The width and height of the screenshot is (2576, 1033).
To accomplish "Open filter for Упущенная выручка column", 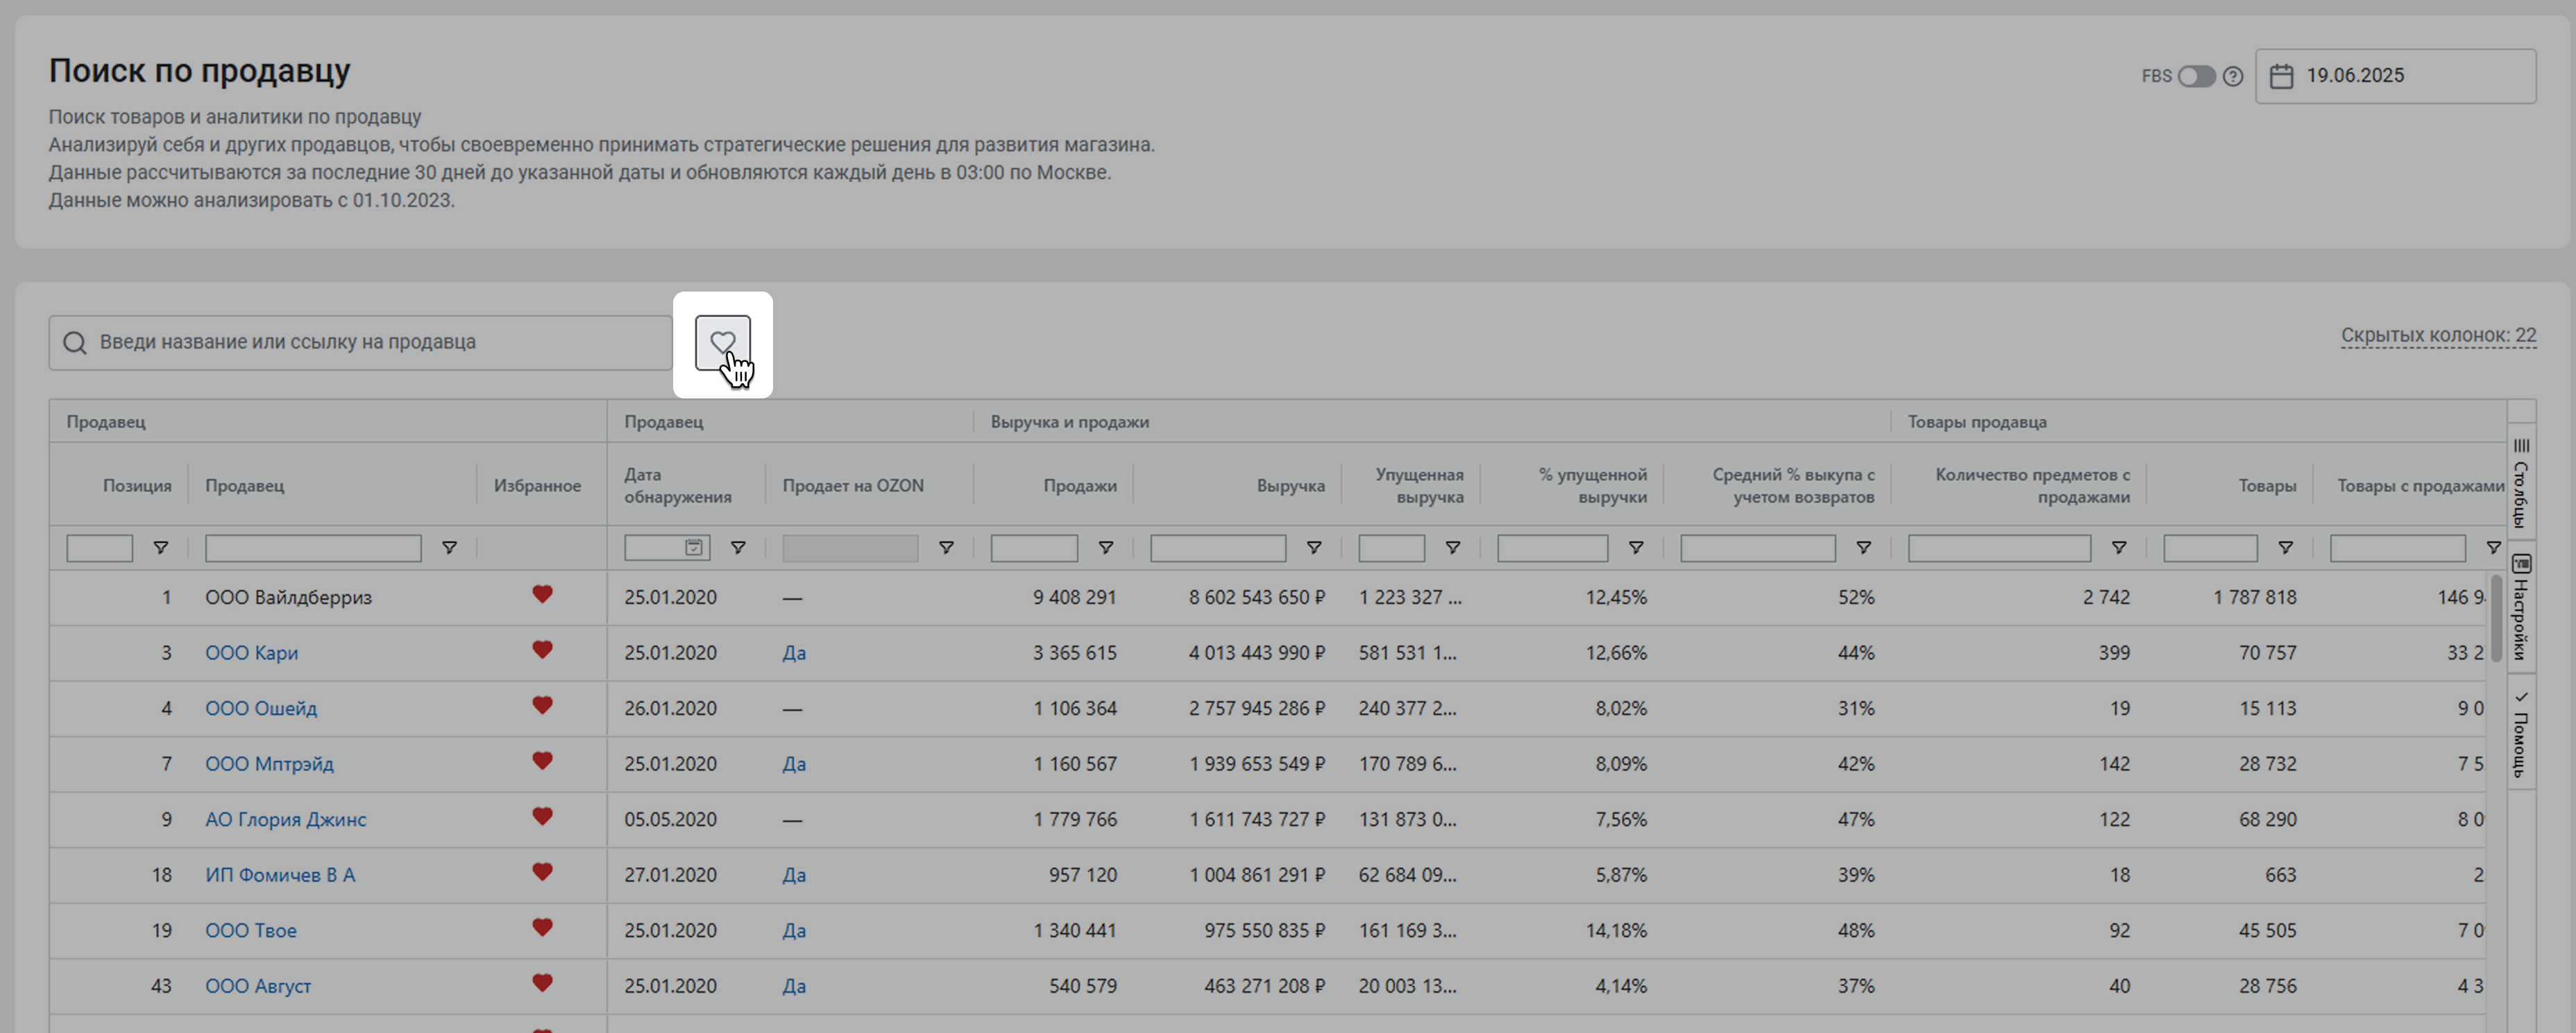I will [x=1453, y=548].
